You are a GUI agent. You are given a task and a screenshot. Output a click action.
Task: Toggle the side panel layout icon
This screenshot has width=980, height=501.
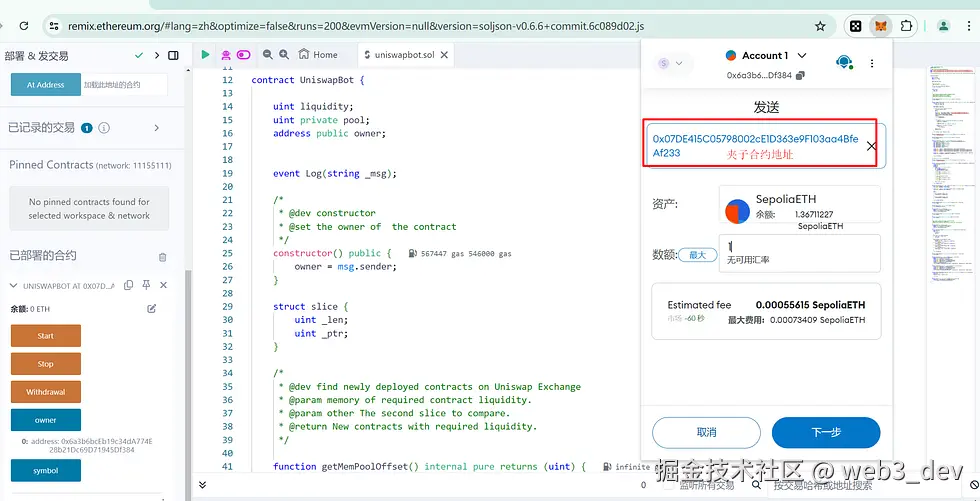coord(173,56)
